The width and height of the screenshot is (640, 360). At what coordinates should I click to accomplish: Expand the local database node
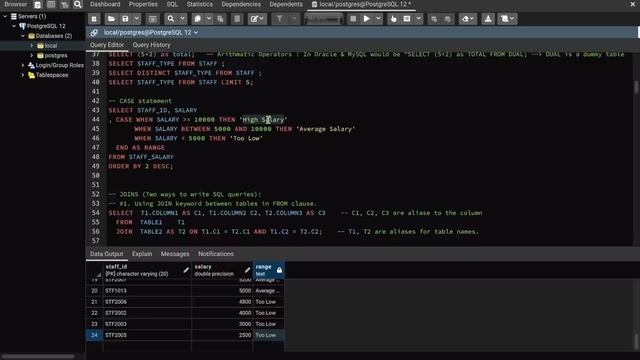tap(31, 46)
